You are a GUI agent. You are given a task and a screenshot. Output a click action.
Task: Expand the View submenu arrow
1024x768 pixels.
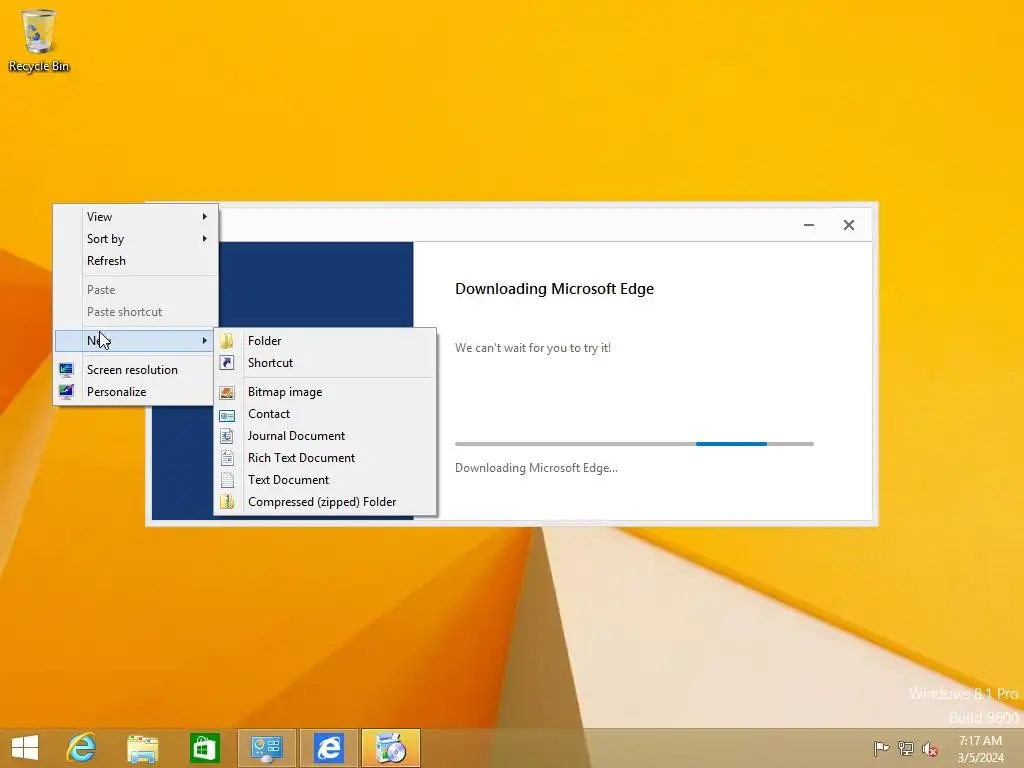pos(204,216)
